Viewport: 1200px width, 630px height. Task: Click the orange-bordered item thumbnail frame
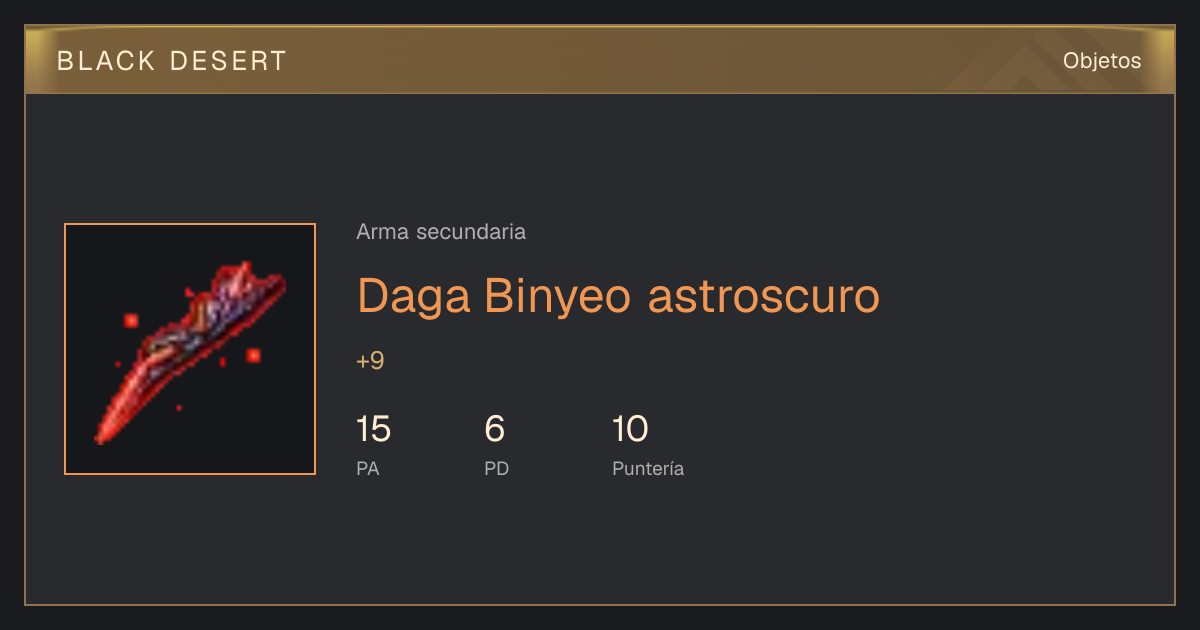click(190, 349)
